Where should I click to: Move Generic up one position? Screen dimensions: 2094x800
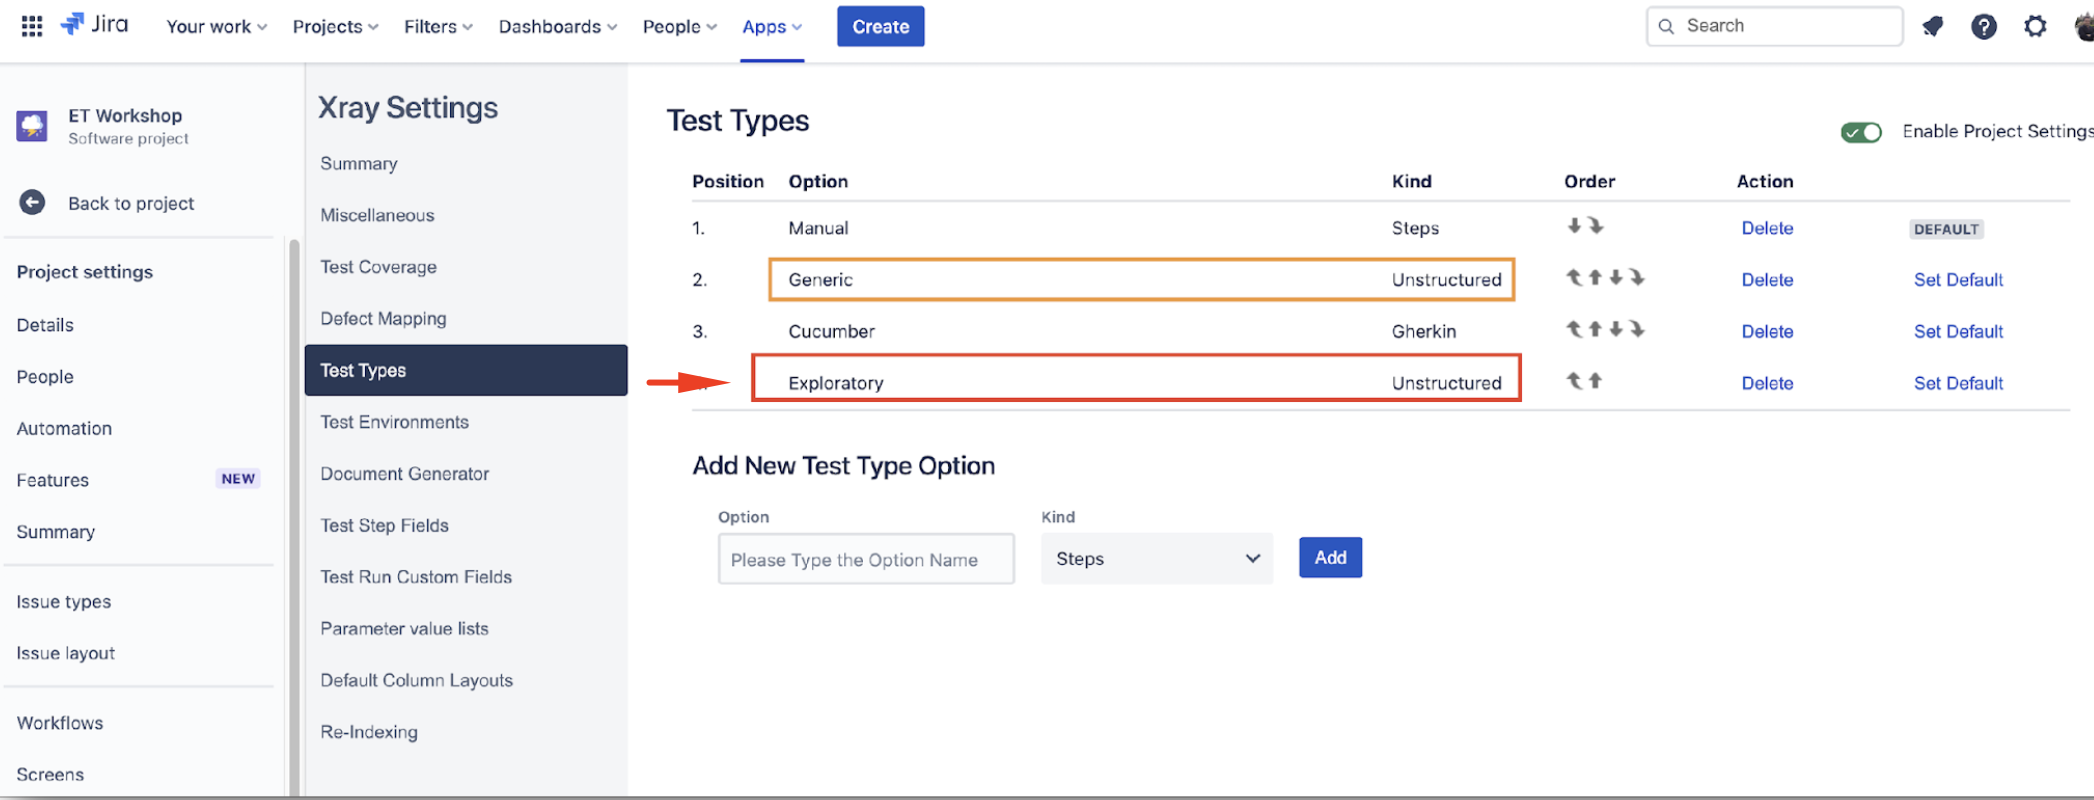(1595, 278)
